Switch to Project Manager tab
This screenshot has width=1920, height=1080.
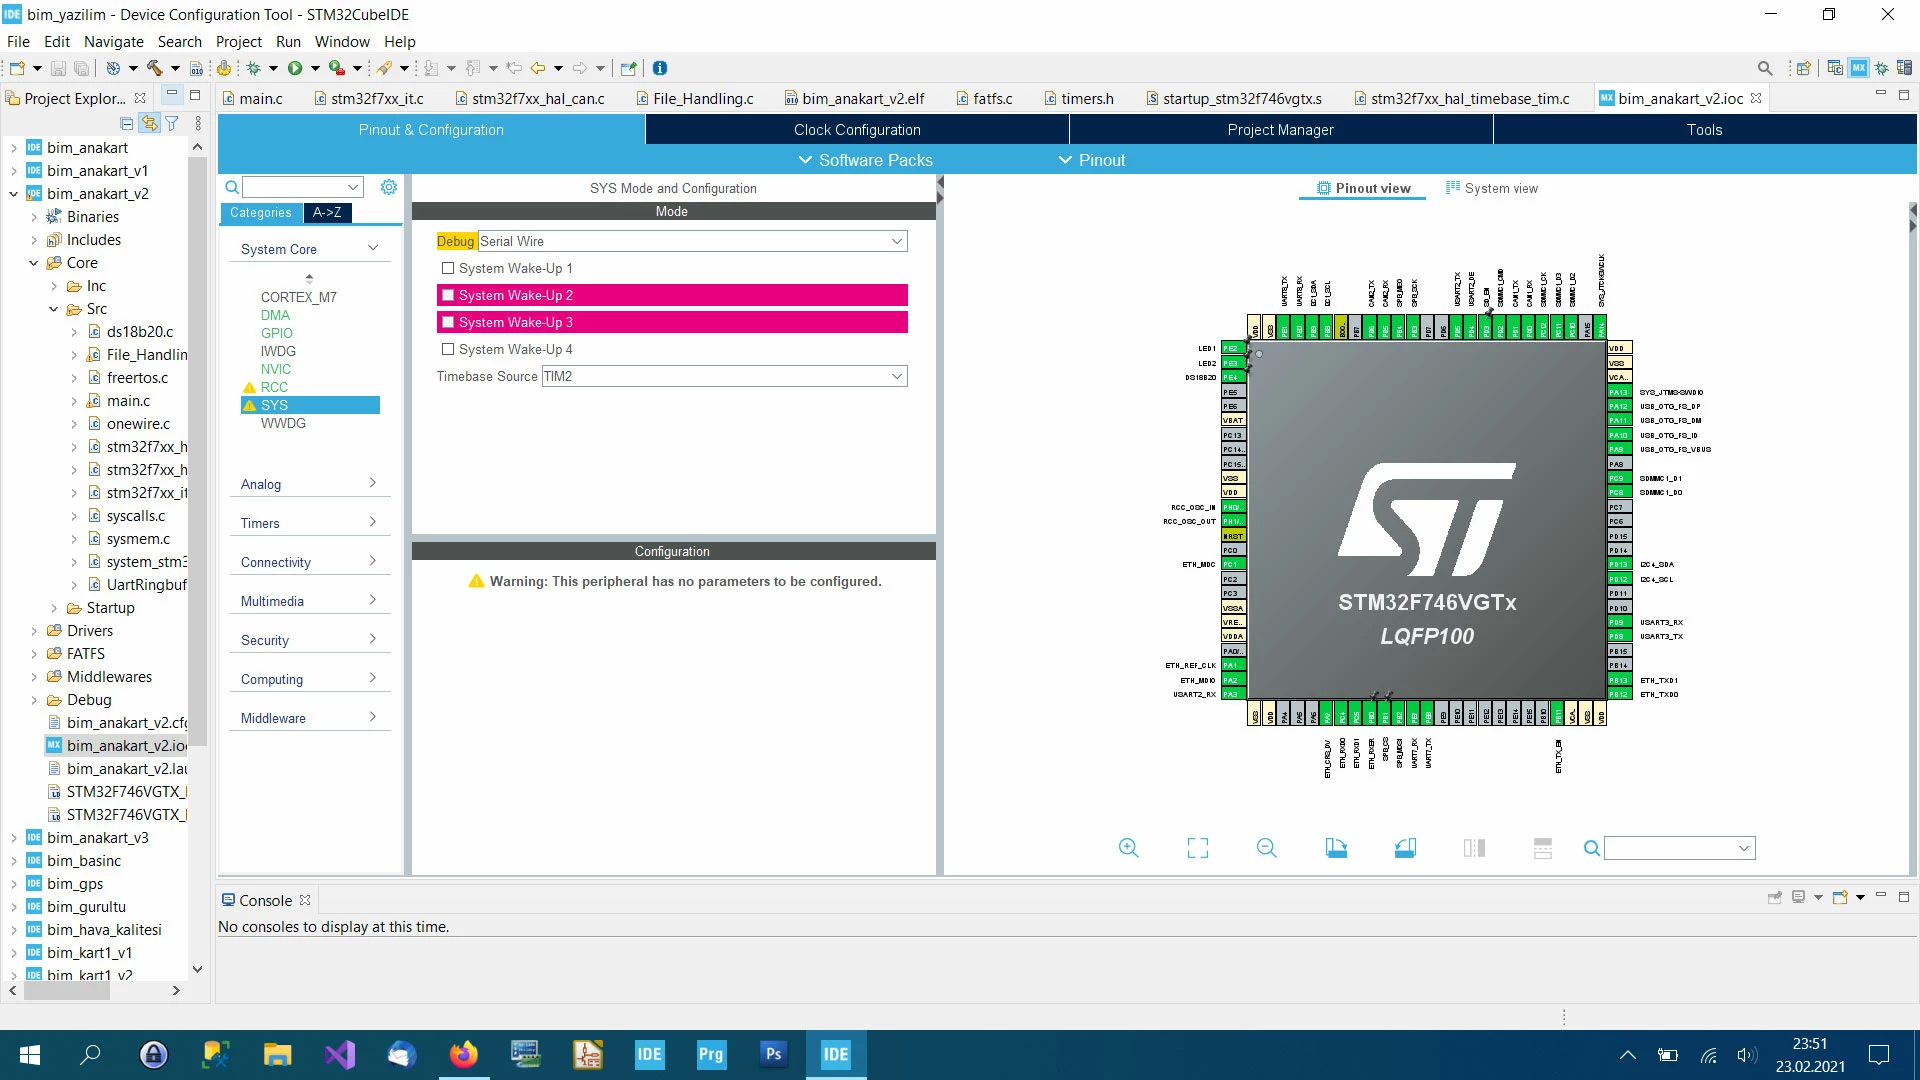point(1281,130)
